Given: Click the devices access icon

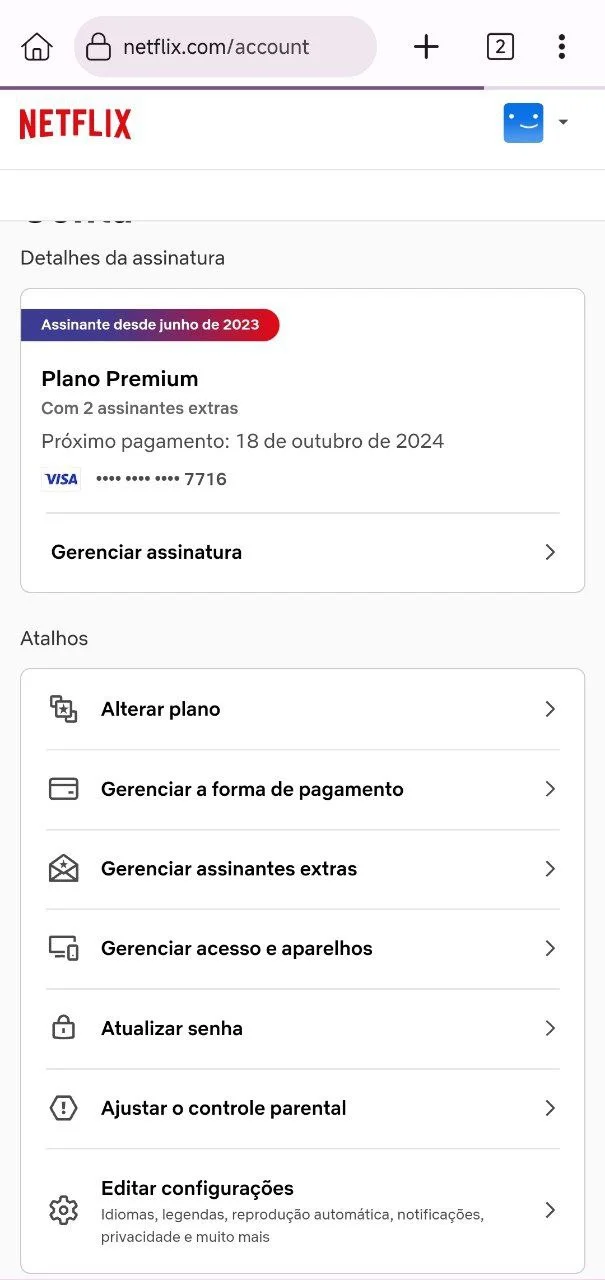Looking at the screenshot, I should tap(63, 949).
